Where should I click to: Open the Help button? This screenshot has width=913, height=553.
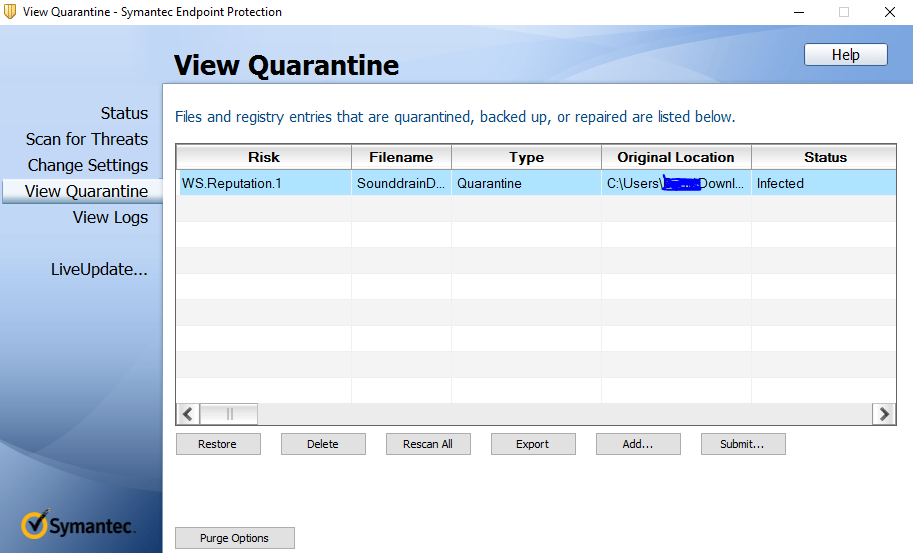tap(845, 55)
